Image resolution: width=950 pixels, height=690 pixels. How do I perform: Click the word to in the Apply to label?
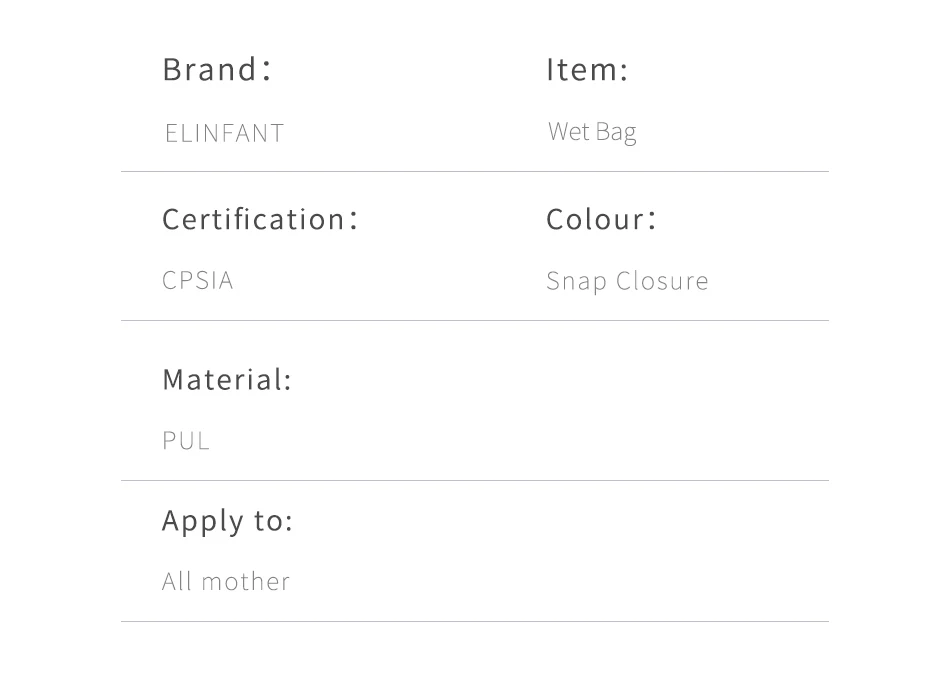pyautogui.click(x=274, y=521)
